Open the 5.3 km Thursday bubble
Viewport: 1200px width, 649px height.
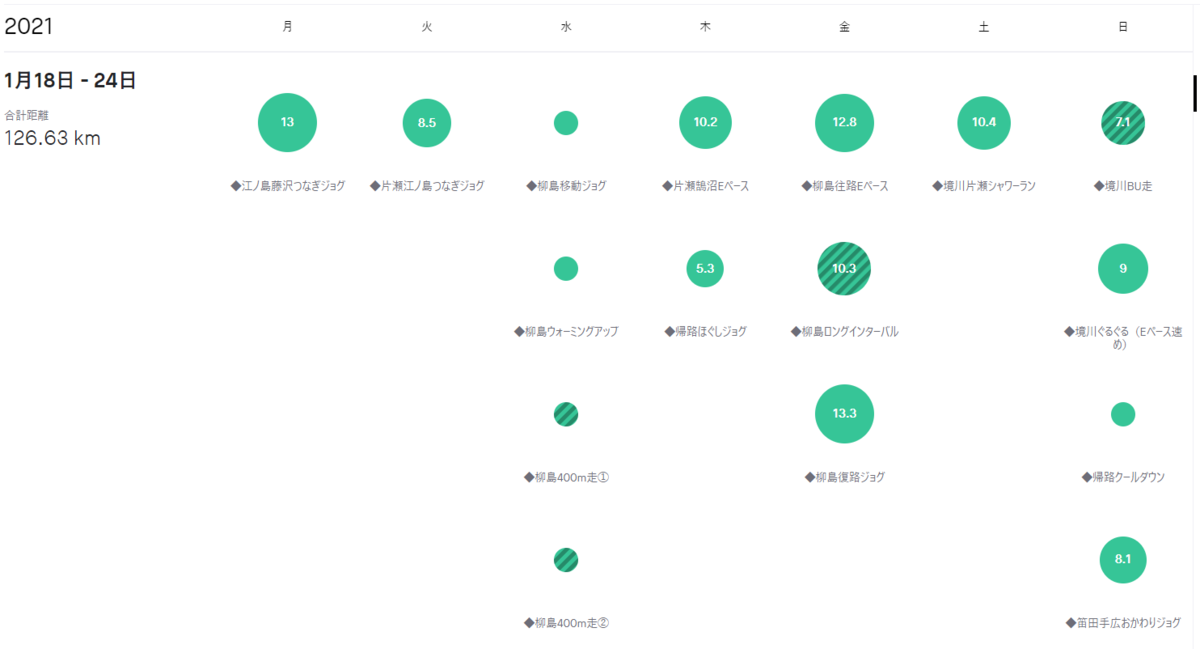click(705, 268)
